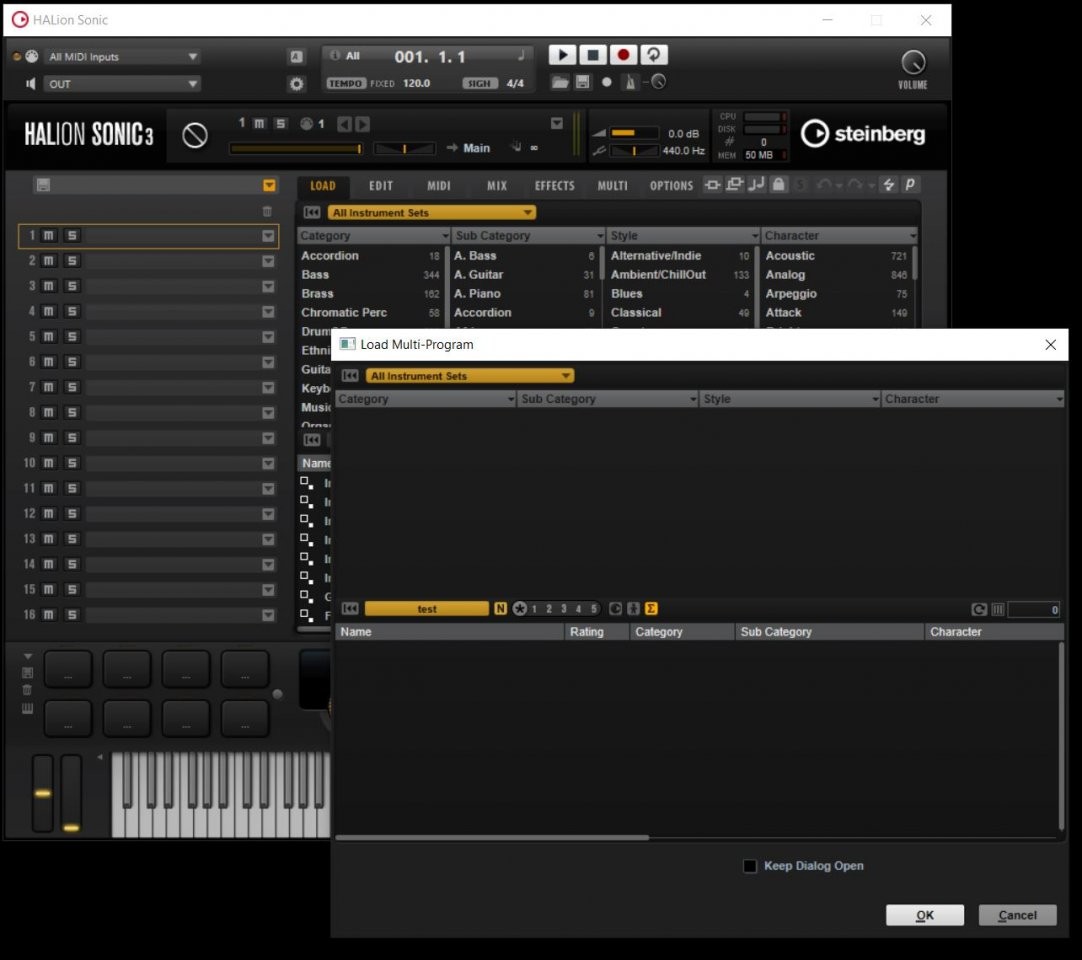Screen dimensions: 1082x960
Task: Click the P icon in toolbar
Action: (x=910, y=184)
